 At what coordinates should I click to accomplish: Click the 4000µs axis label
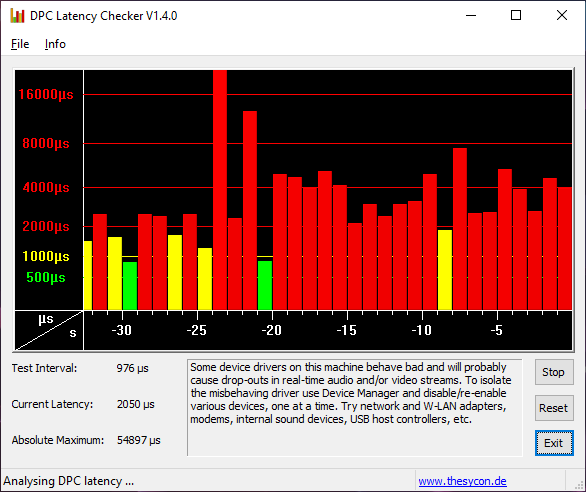click(x=46, y=187)
